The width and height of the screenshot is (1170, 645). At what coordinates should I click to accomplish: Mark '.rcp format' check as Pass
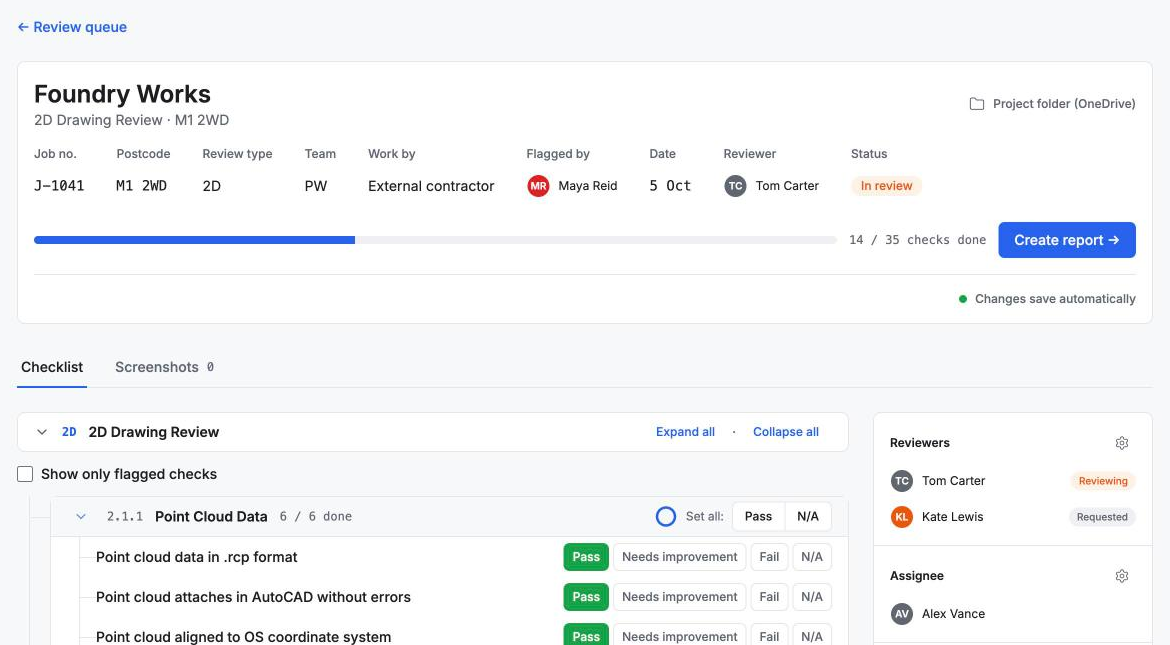tap(586, 557)
